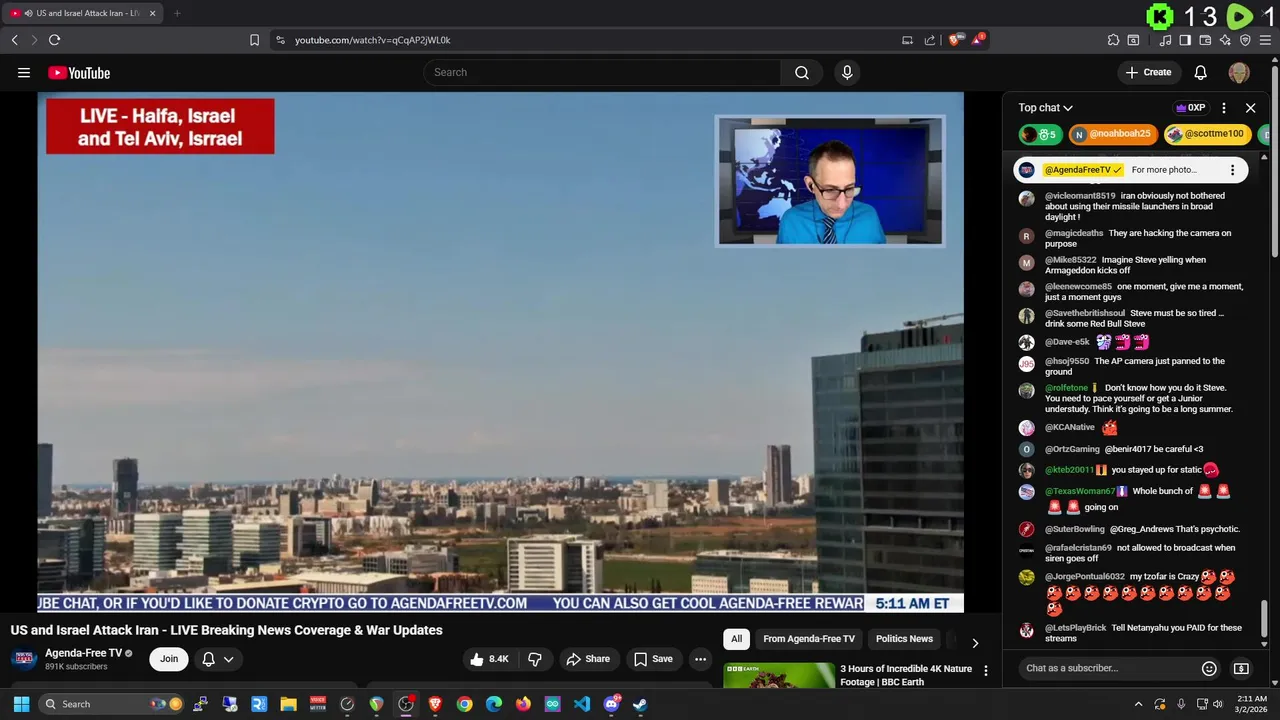Click the live video player

click(501, 352)
